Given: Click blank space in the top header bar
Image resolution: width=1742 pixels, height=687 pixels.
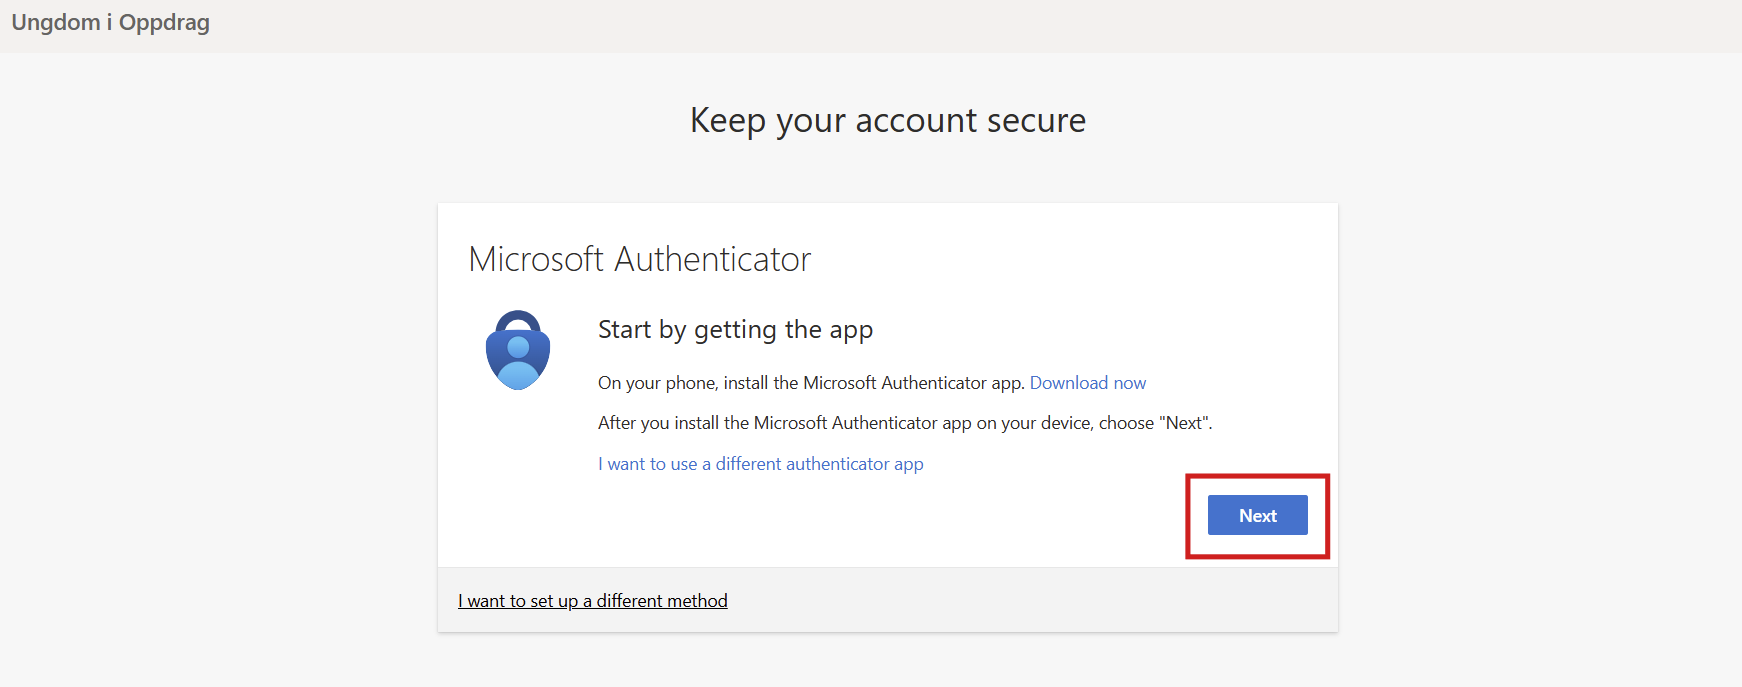Looking at the screenshot, I should pos(900,25).
